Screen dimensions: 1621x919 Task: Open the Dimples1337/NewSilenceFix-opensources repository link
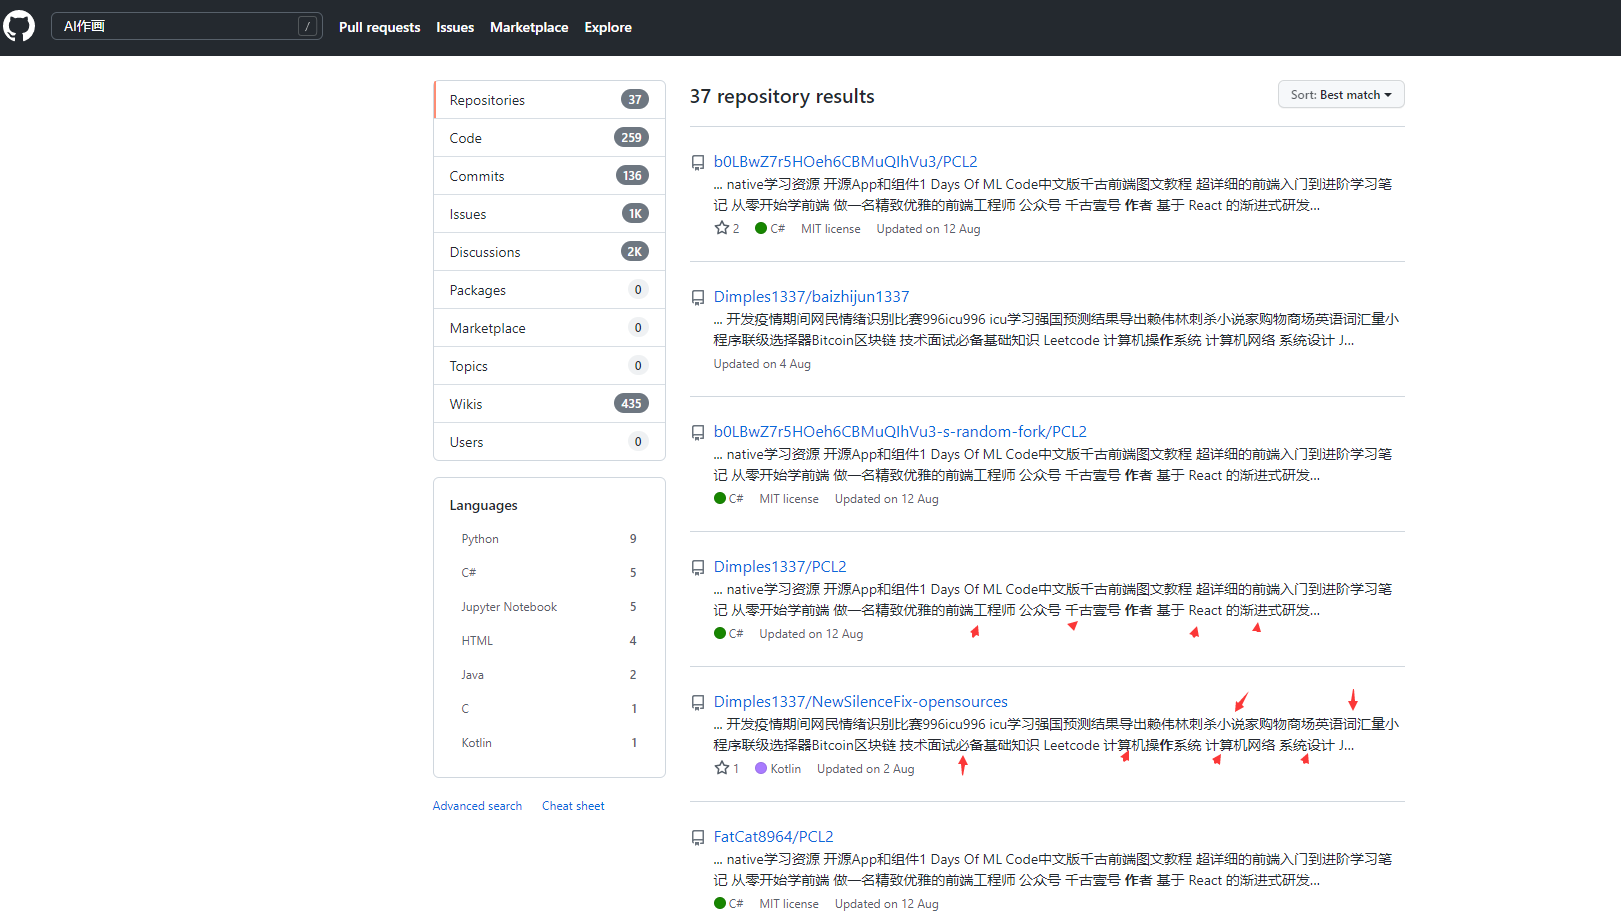point(860,701)
